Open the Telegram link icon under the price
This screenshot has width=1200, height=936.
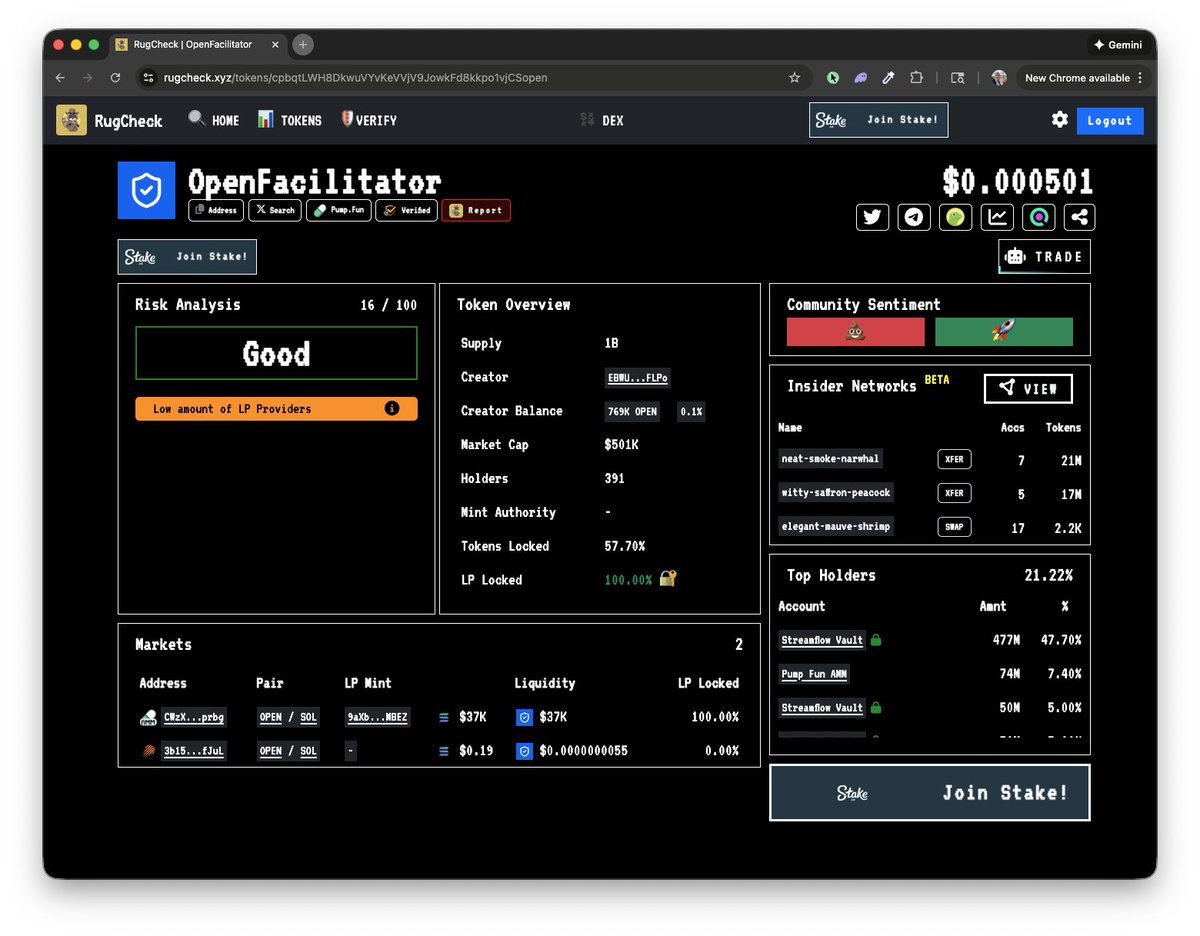pyautogui.click(x=914, y=217)
